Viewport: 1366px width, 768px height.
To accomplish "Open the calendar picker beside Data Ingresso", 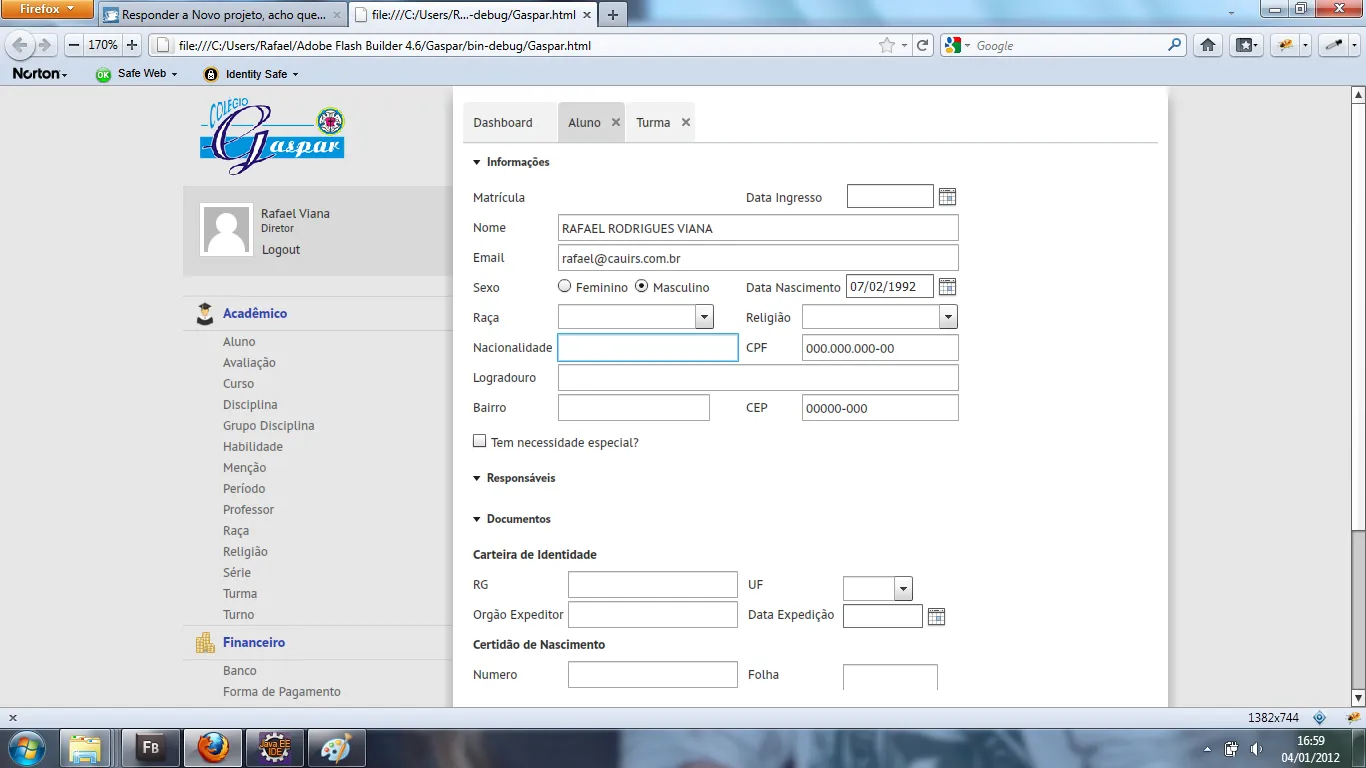I will tap(947, 197).
